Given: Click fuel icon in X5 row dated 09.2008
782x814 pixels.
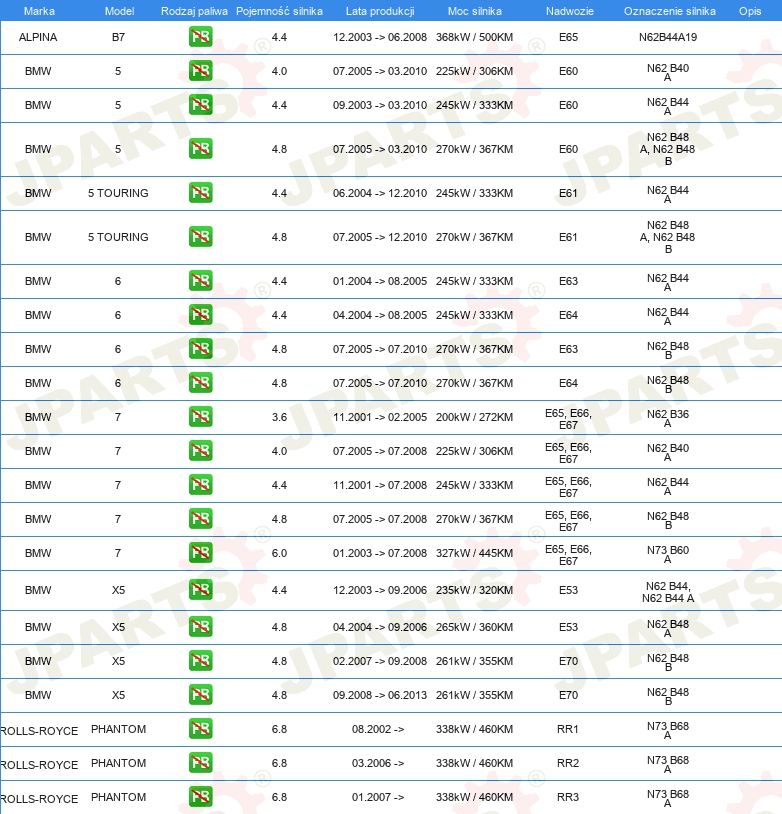Looking at the screenshot, I should tap(200, 695).
